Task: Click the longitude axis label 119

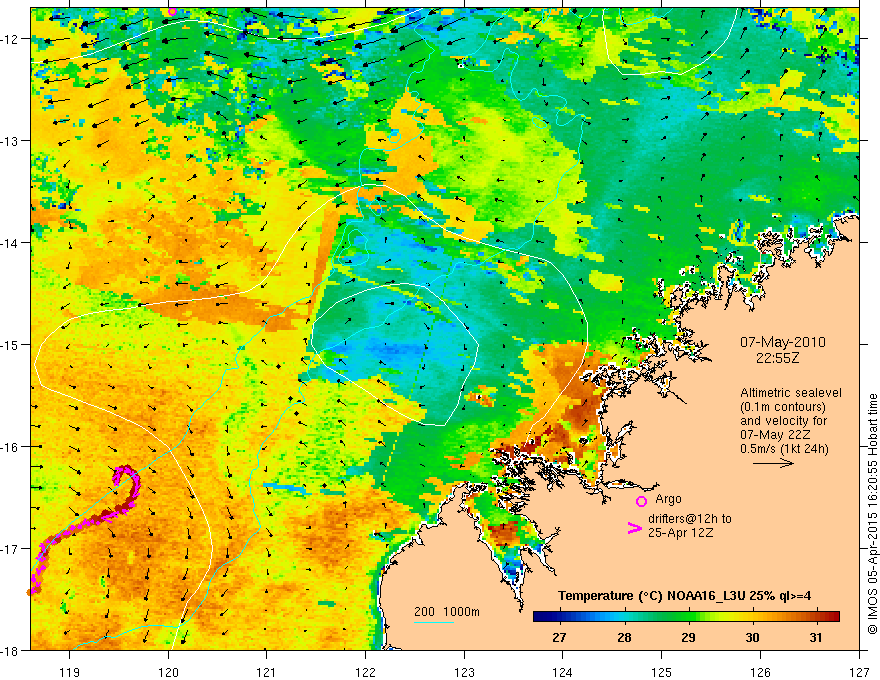Action: coord(70,672)
